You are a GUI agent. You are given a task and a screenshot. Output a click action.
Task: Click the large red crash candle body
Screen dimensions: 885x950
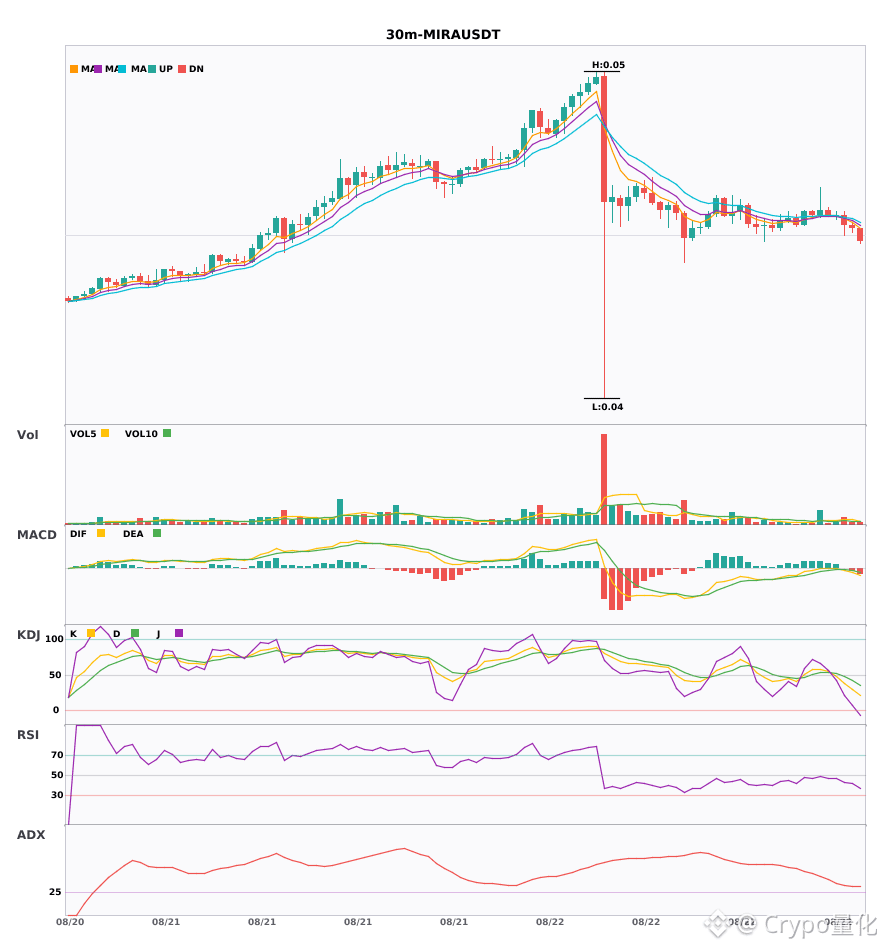coord(604,139)
